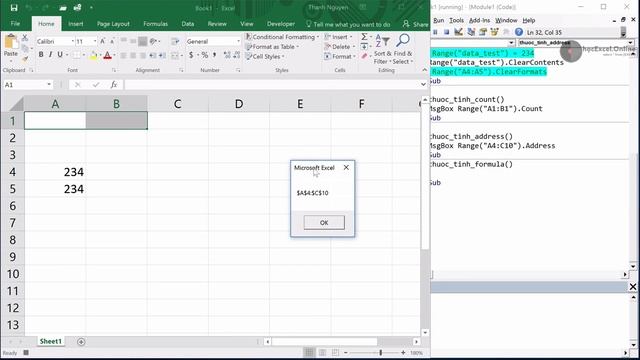Select the Sheet1 worksheet tab
Screen dimensions: 640x360
point(51,341)
